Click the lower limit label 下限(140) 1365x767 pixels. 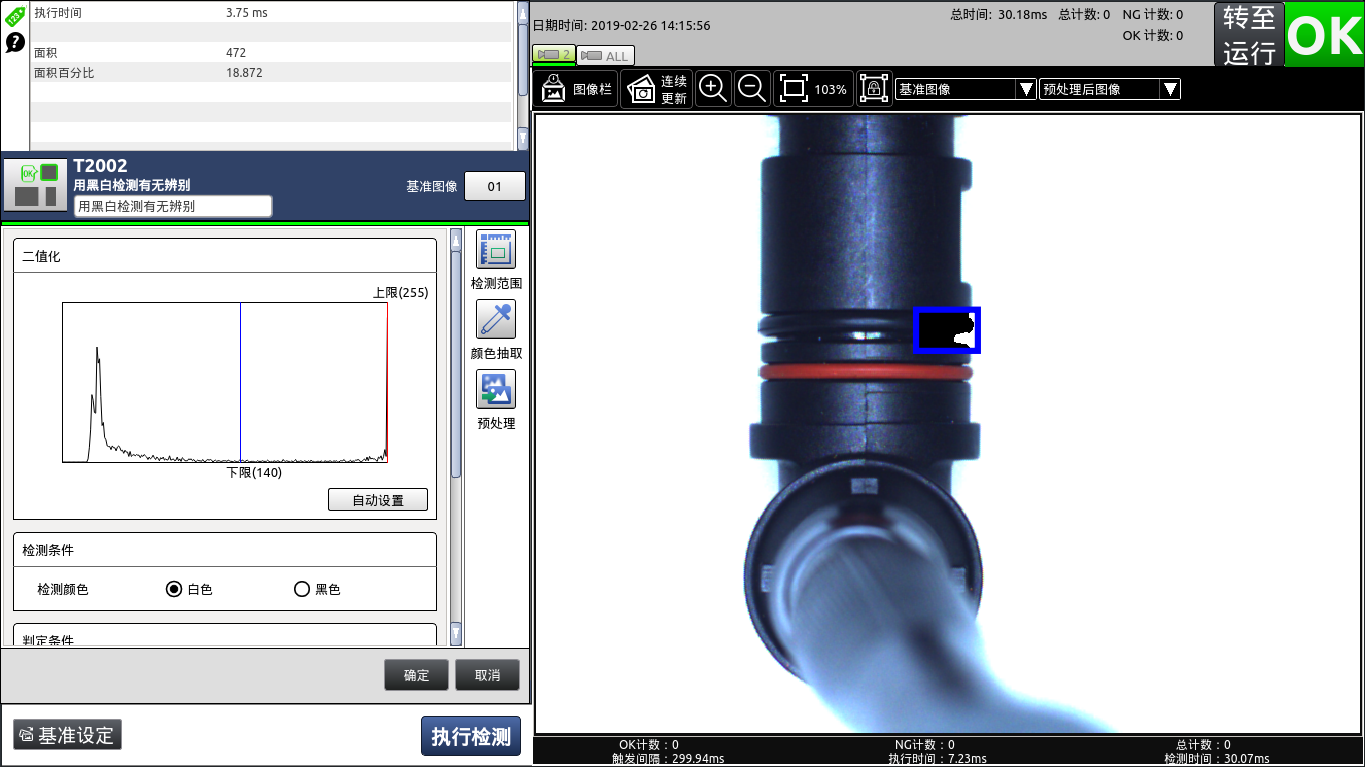pyautogui.click(x=254, y=472)
